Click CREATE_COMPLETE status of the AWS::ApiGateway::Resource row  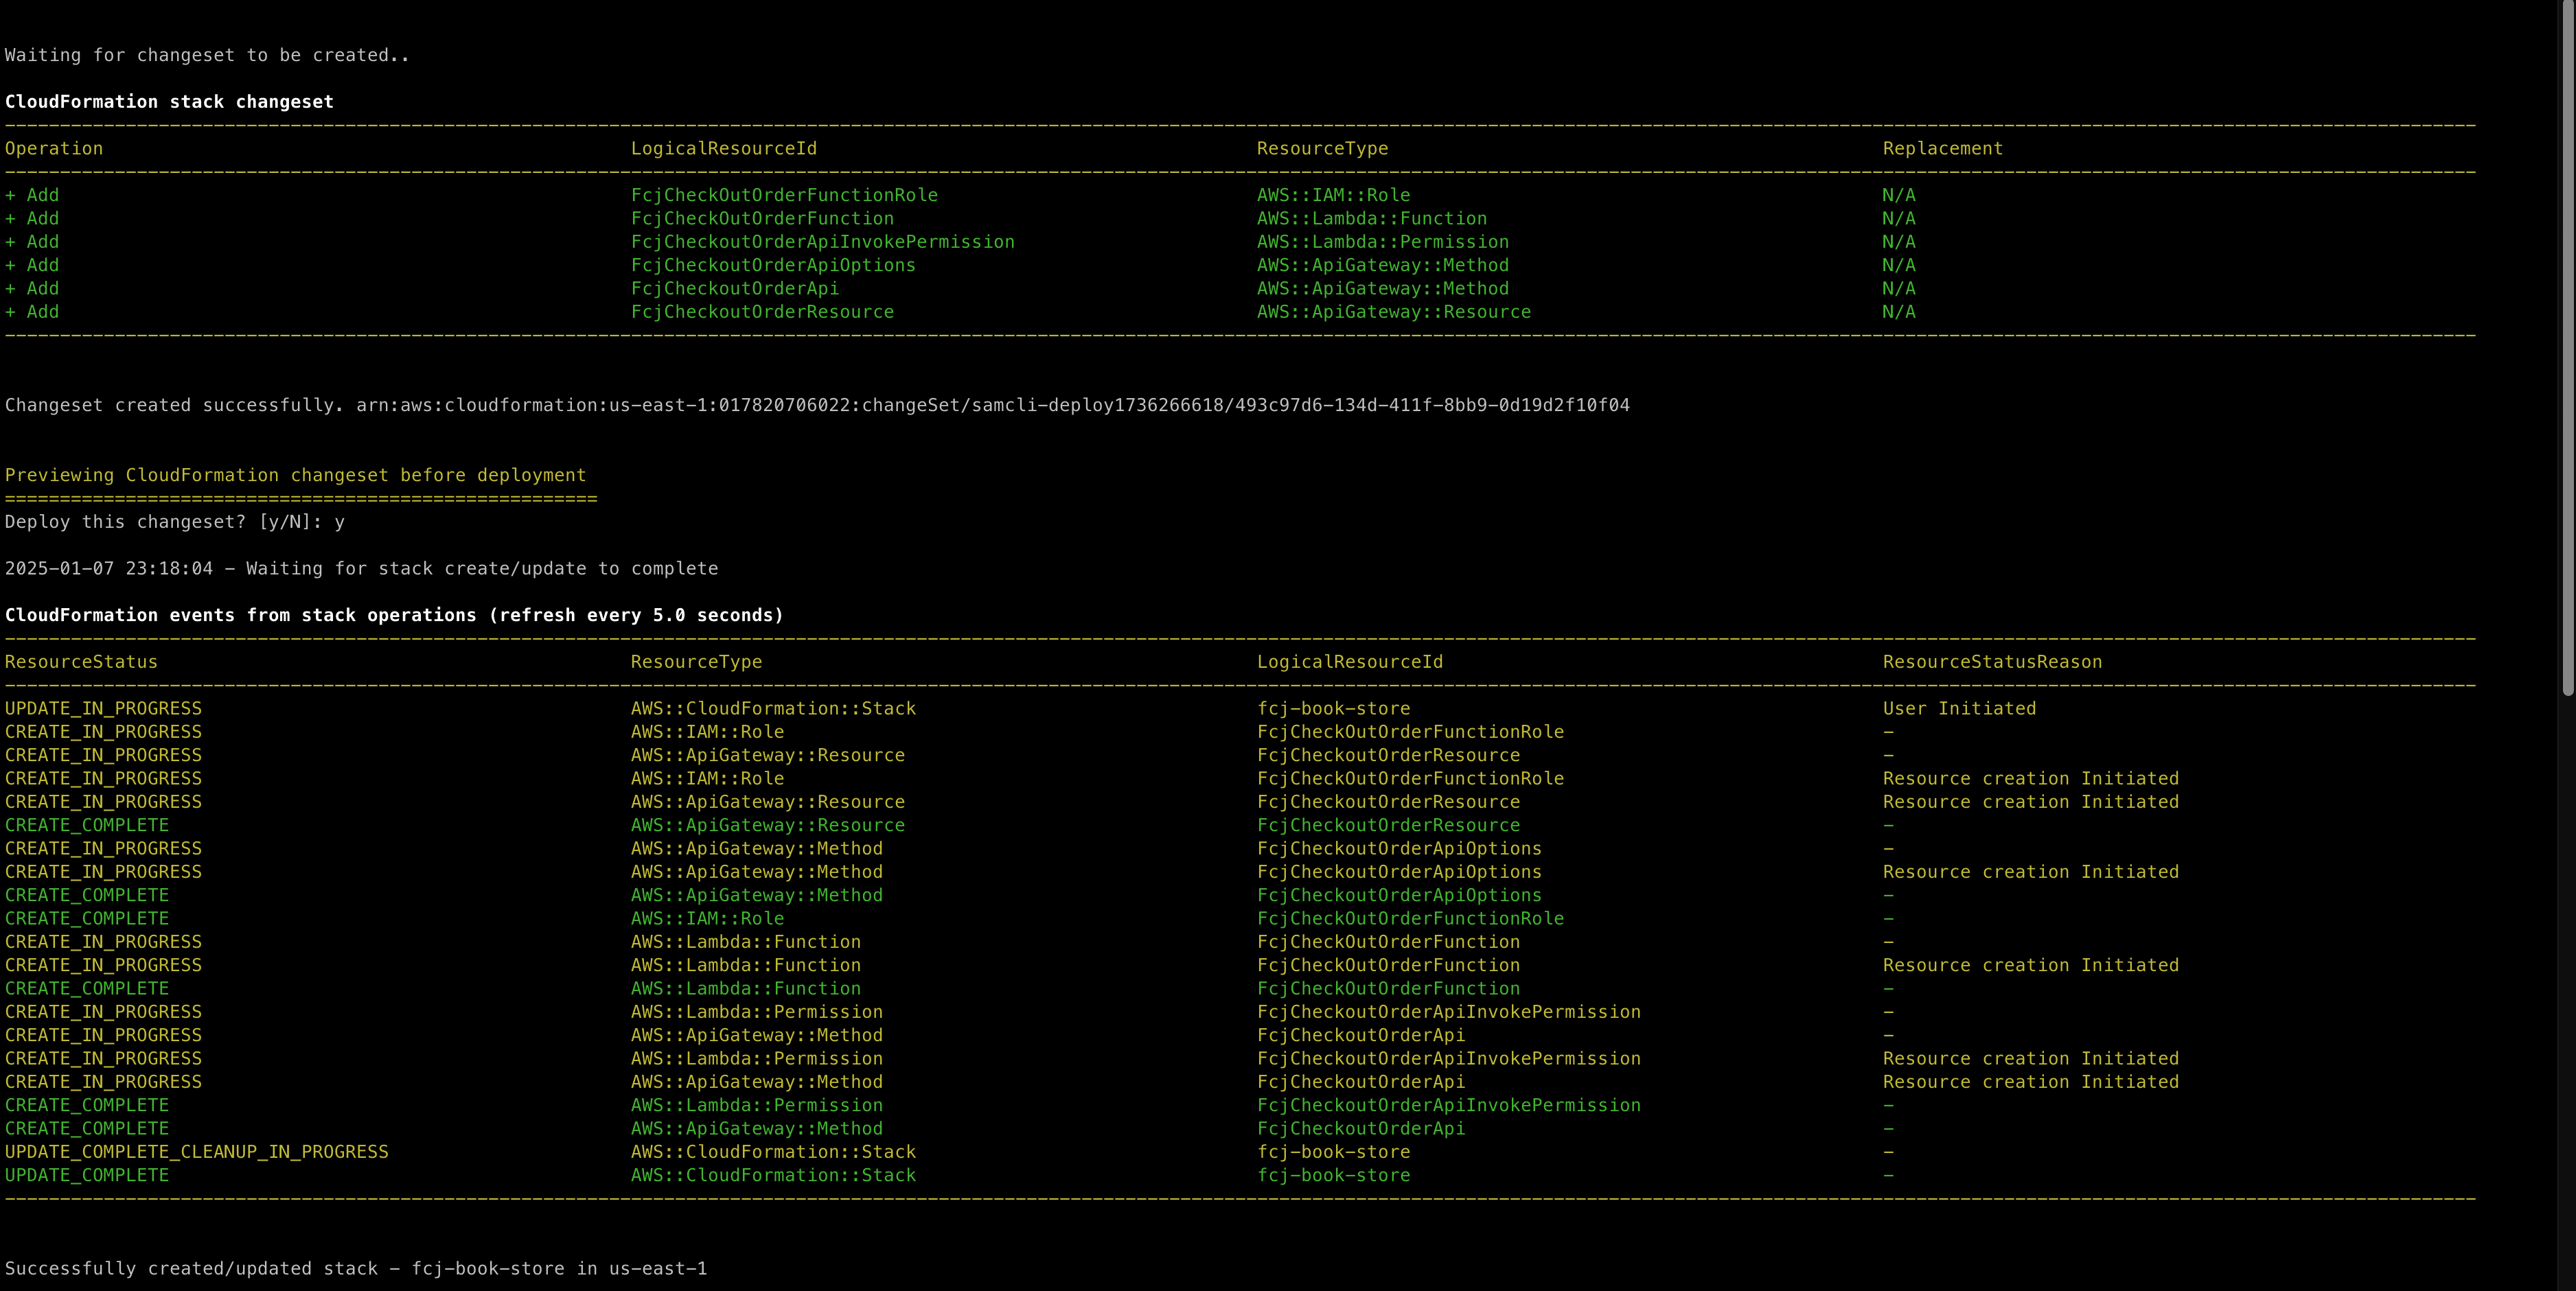(x=87, y=825)
